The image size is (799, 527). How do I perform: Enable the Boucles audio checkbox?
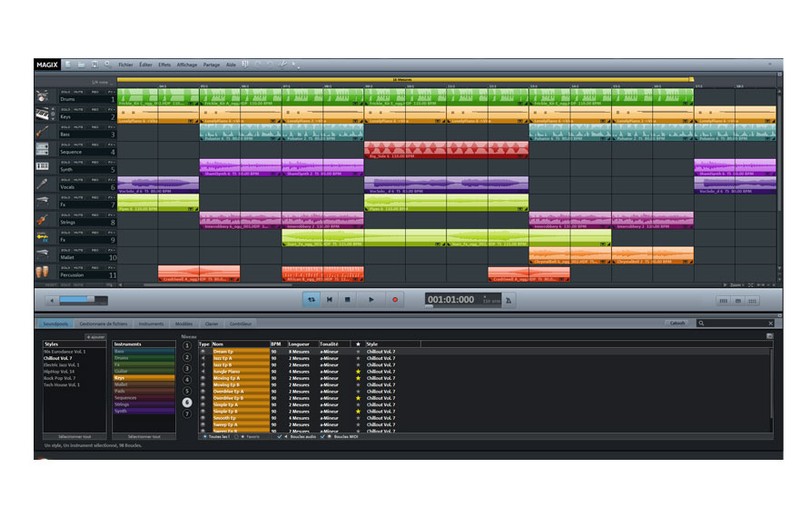pyautogui.click(x=279, y=437)
